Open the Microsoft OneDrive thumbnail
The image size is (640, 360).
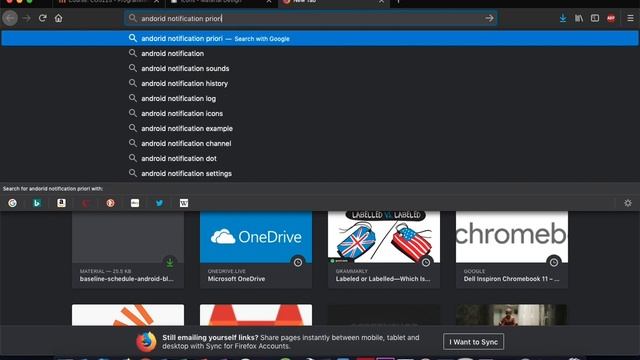256,237
